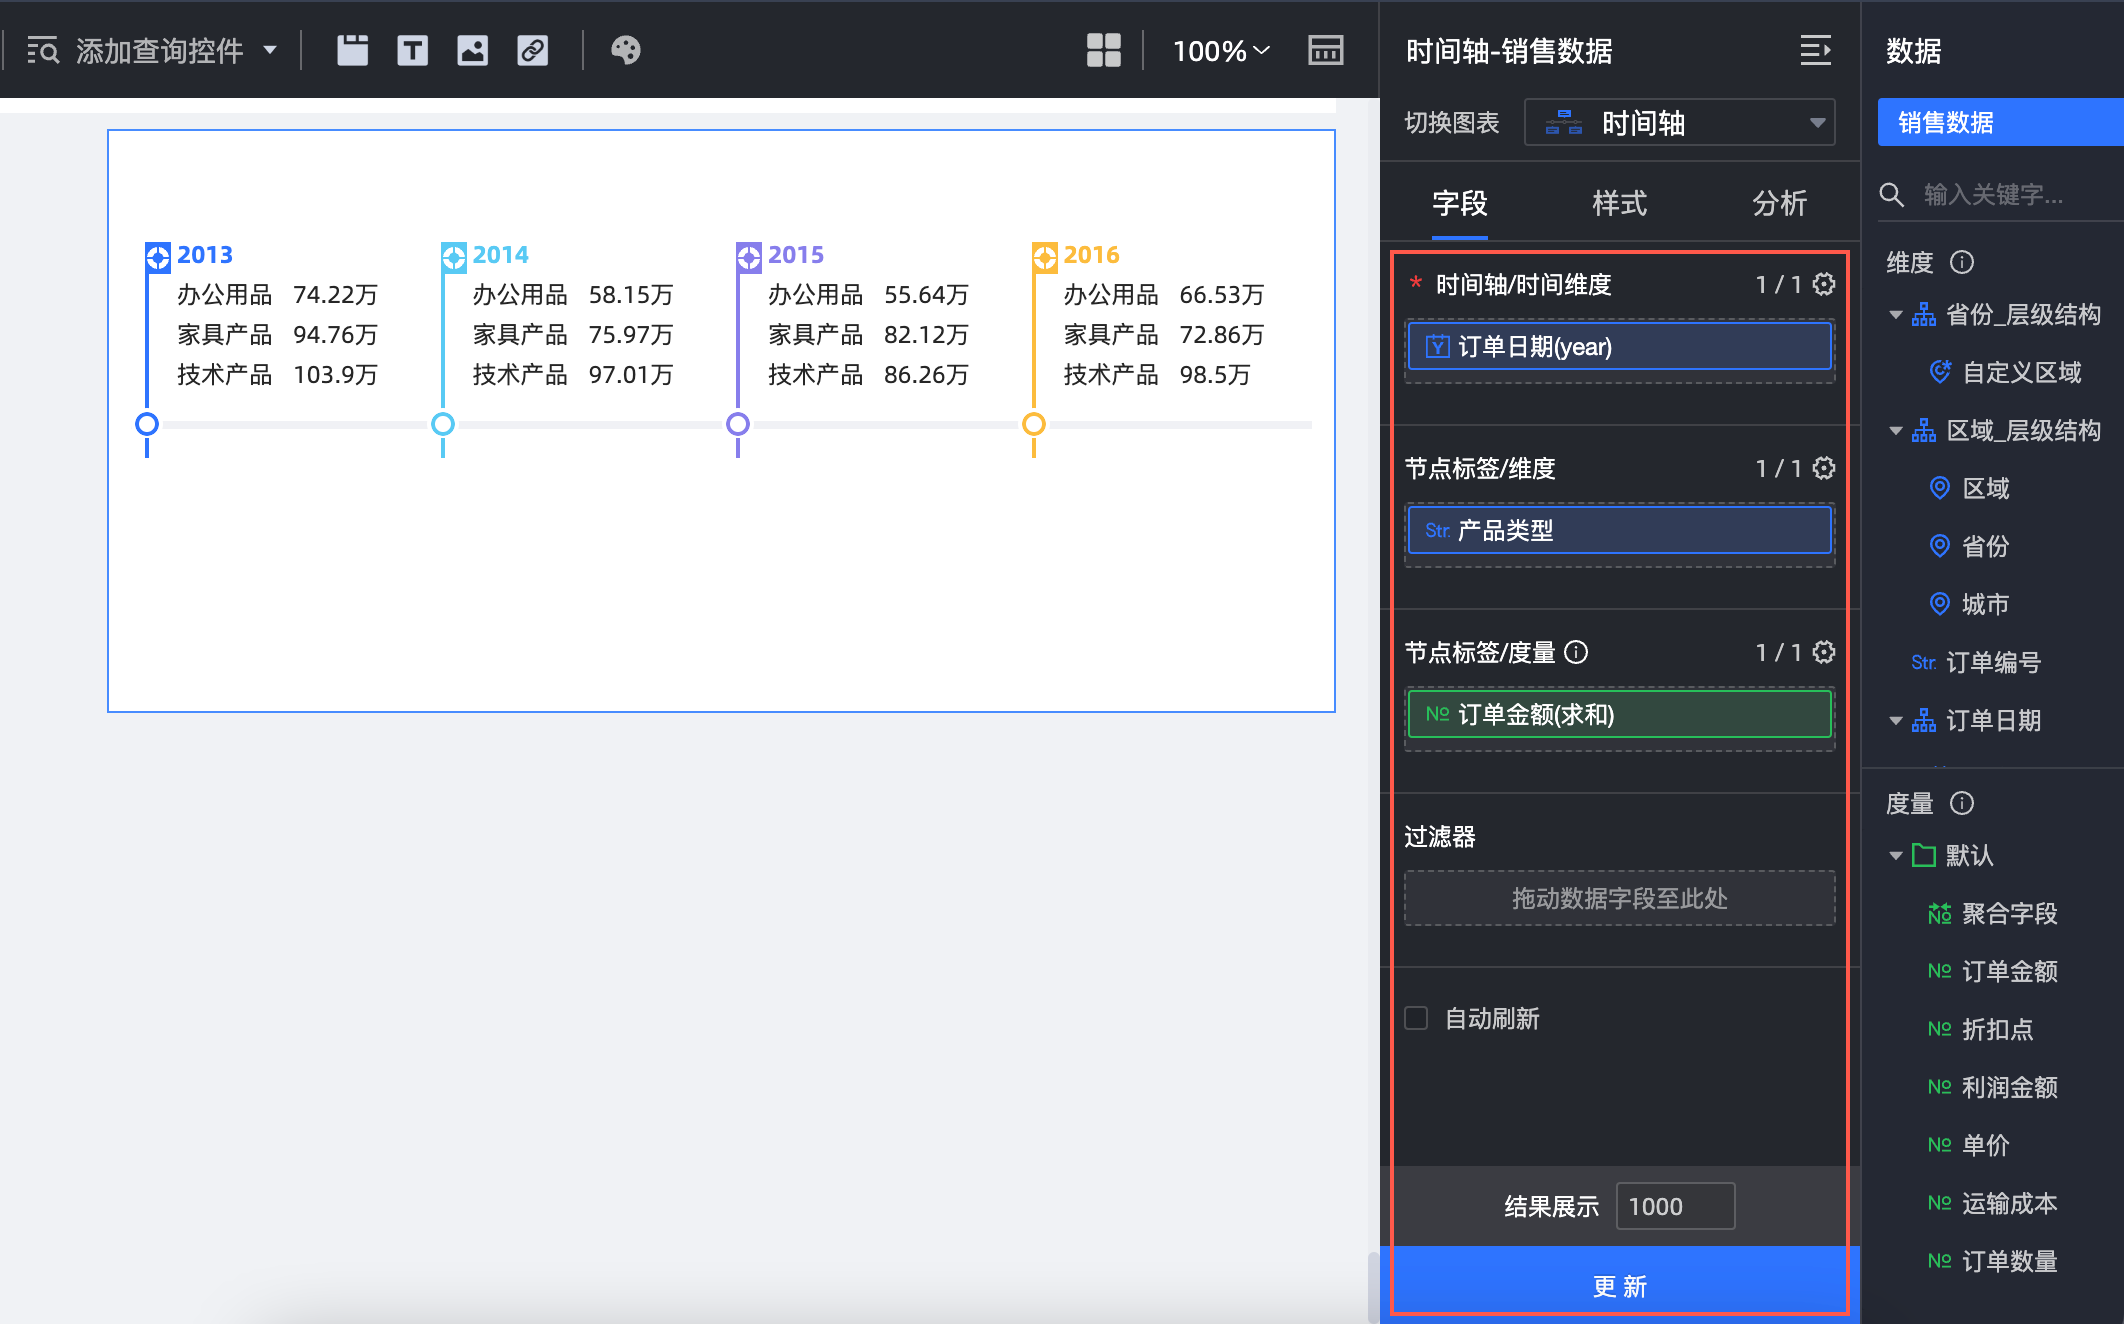This screenshot has height=1324, width=2124.
Task: Switch to the 样式 tab
Action: click(x=1619, y=203)
